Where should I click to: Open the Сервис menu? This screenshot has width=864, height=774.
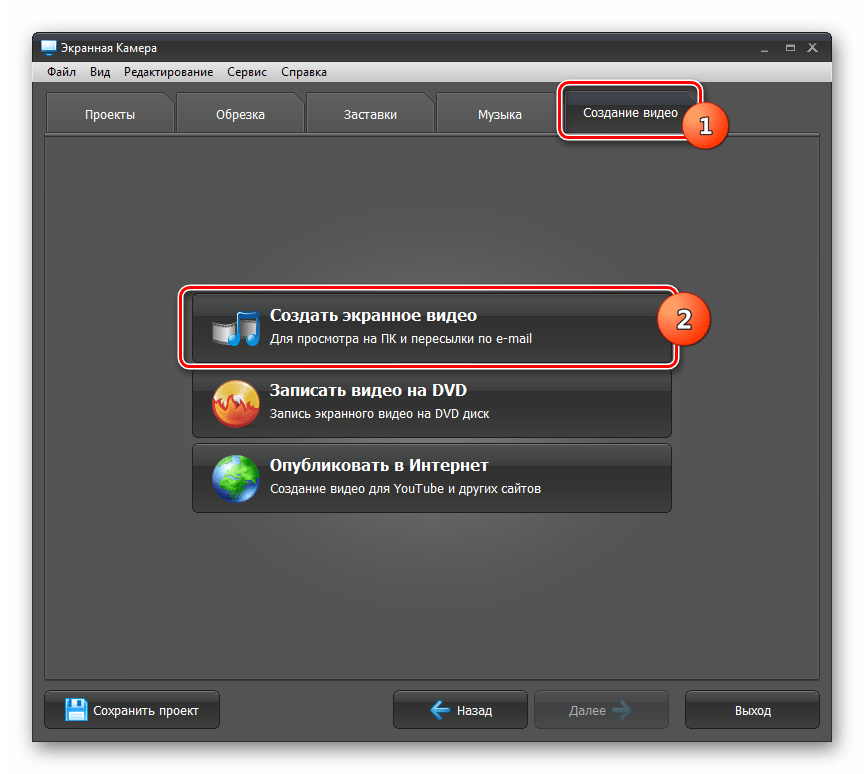247,72
